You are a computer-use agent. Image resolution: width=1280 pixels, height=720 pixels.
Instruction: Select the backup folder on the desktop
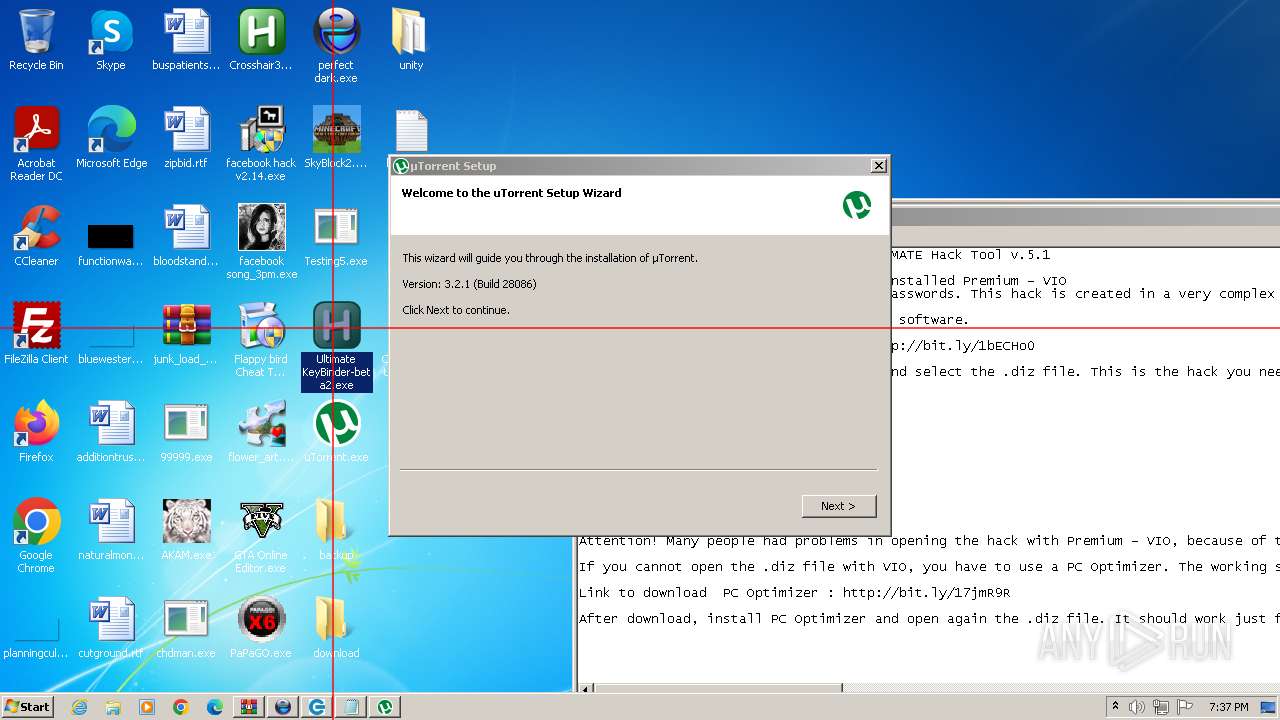pyautogui.click(x=336, y=531)
